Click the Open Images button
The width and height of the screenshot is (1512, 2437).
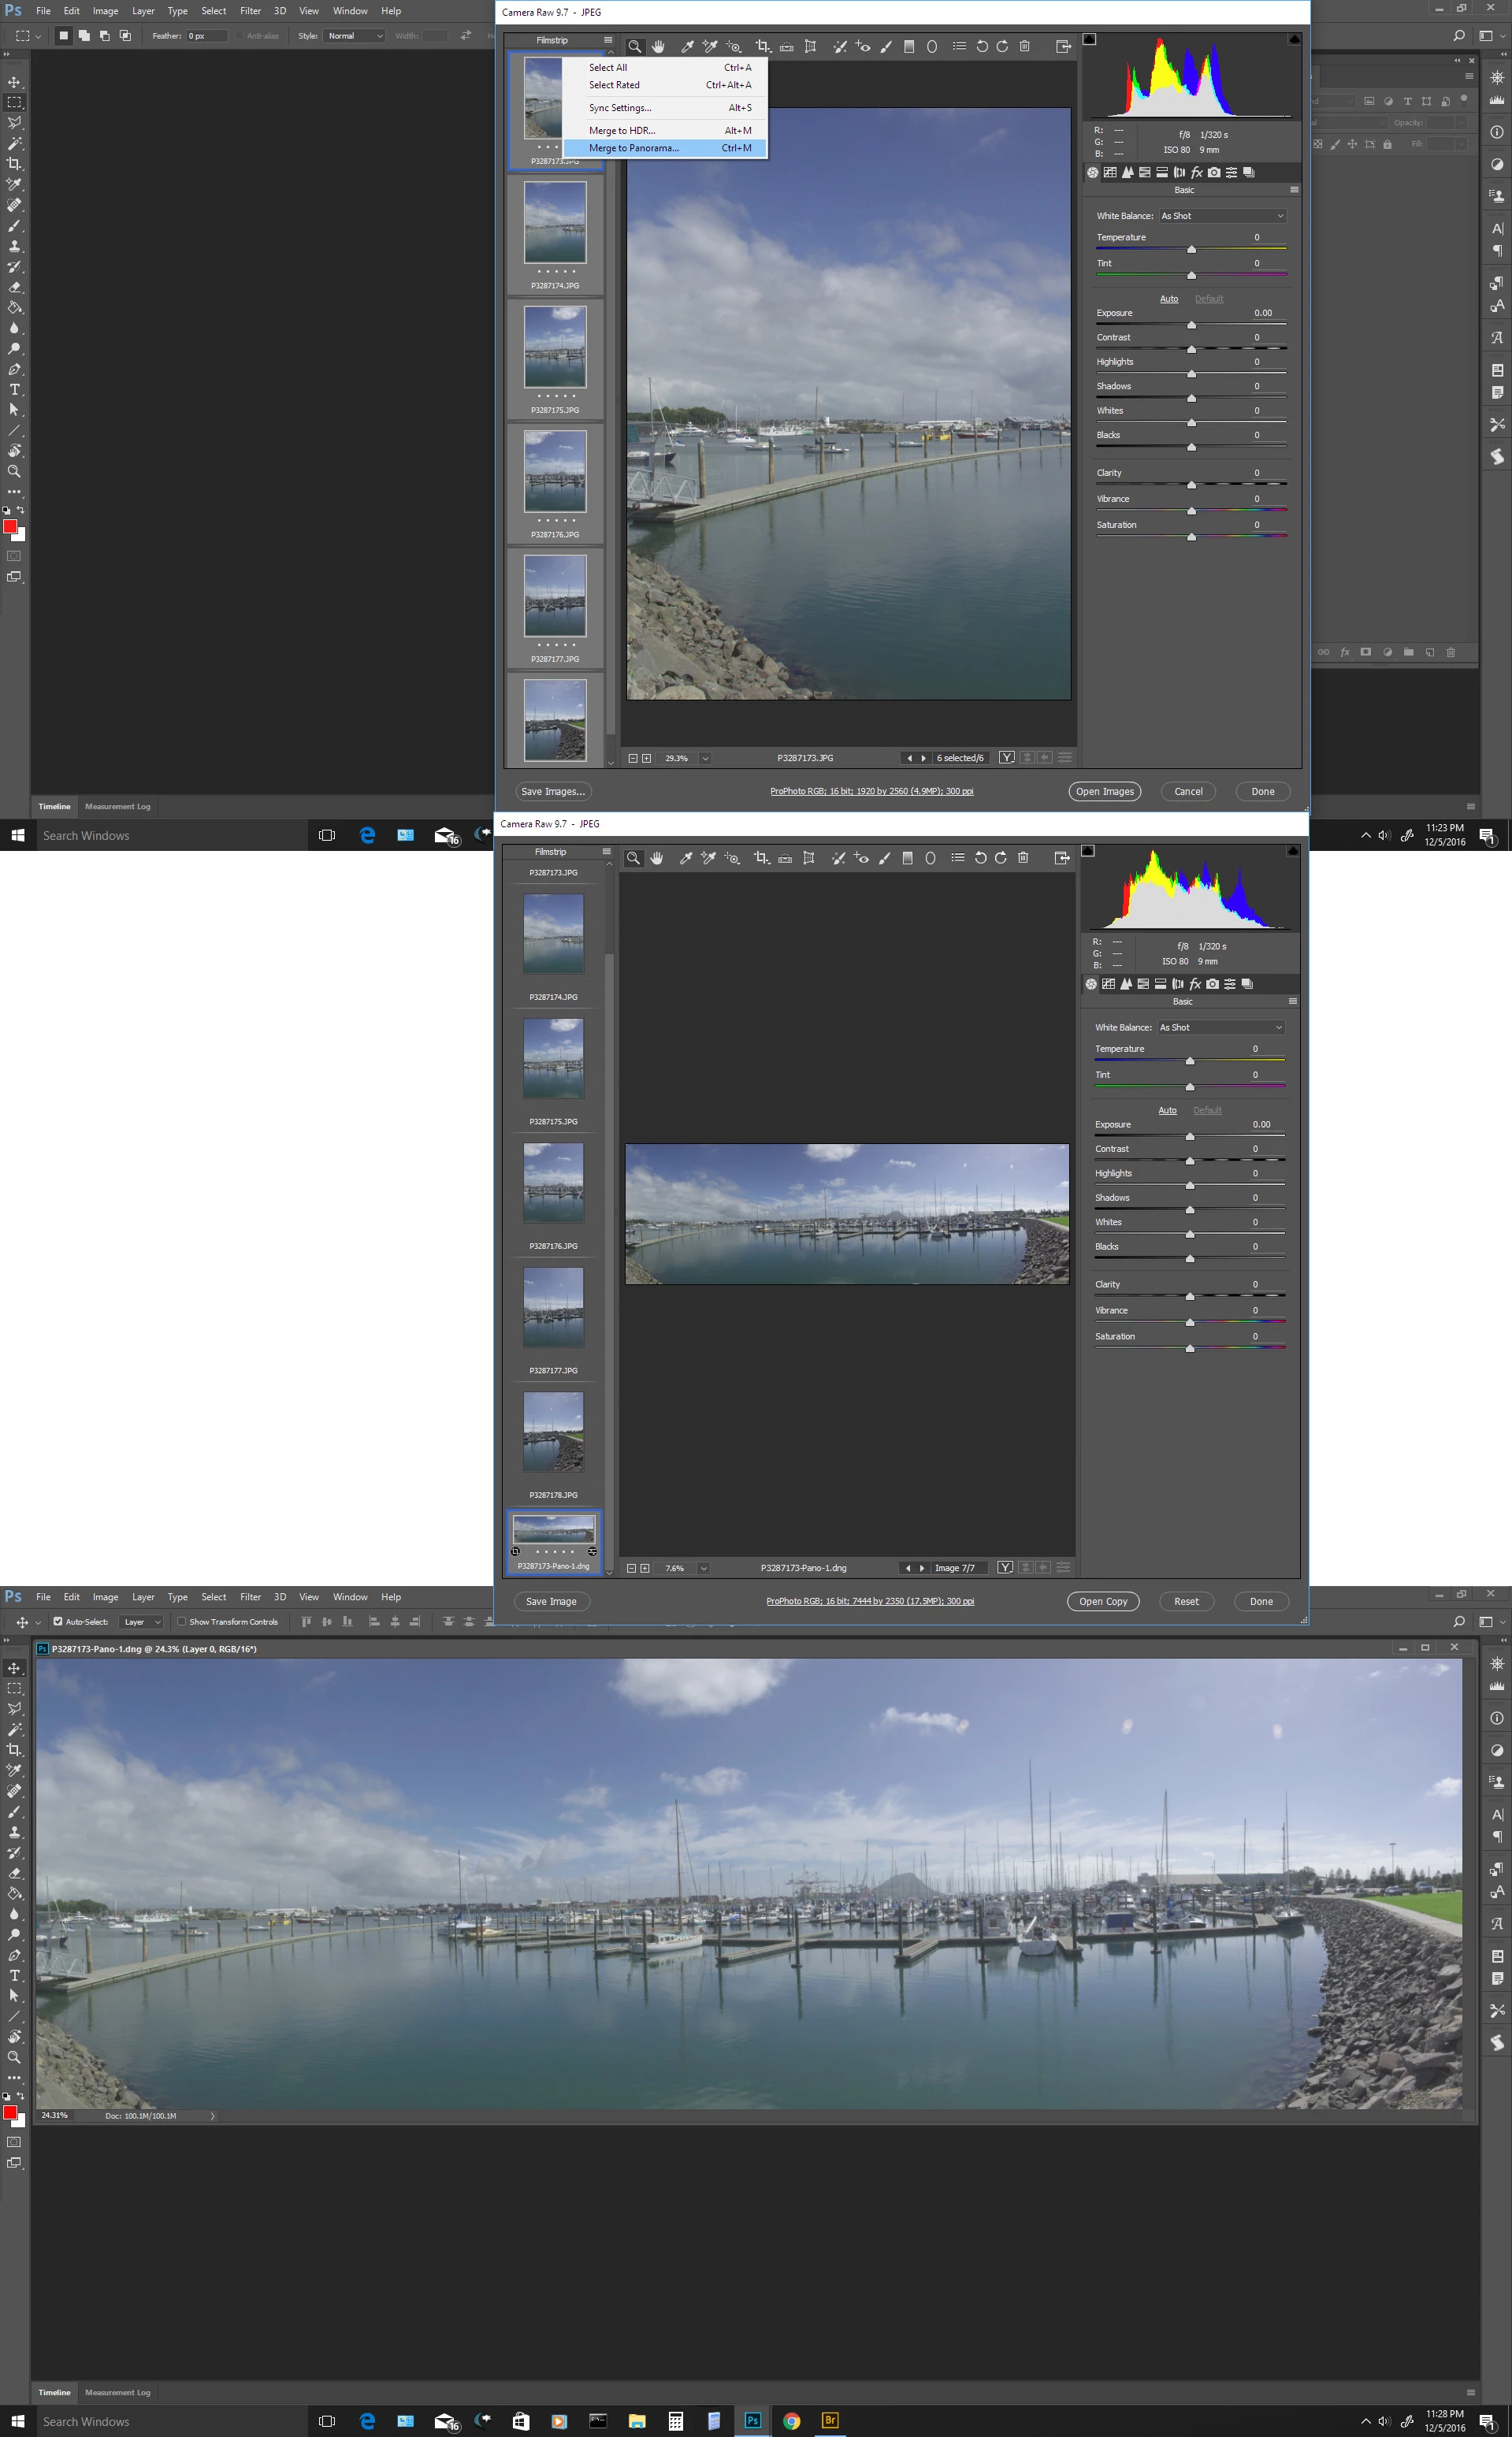tap(1104, 791)
